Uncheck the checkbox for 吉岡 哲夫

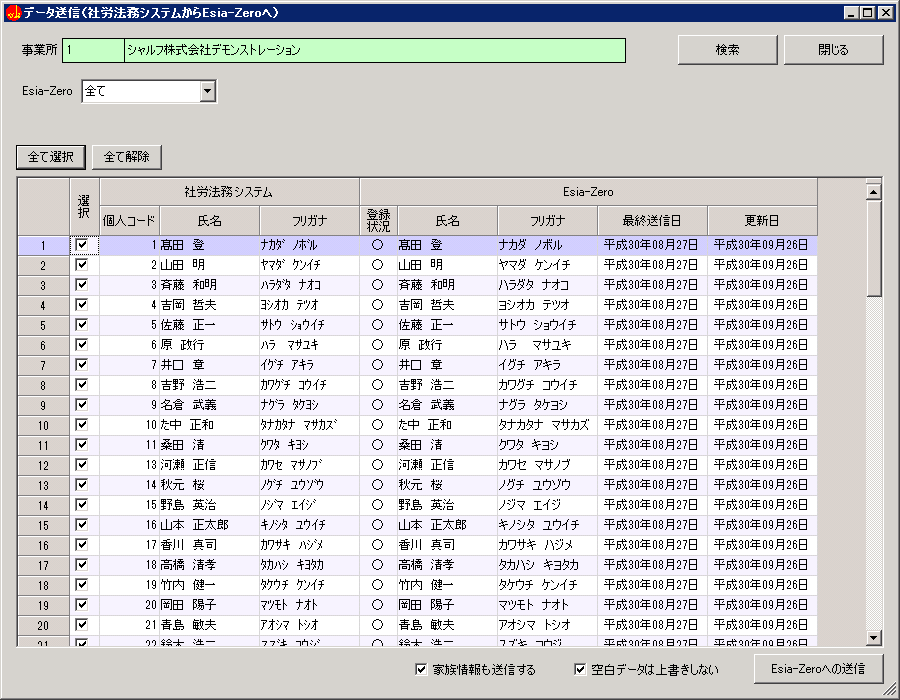coord(82,305)
